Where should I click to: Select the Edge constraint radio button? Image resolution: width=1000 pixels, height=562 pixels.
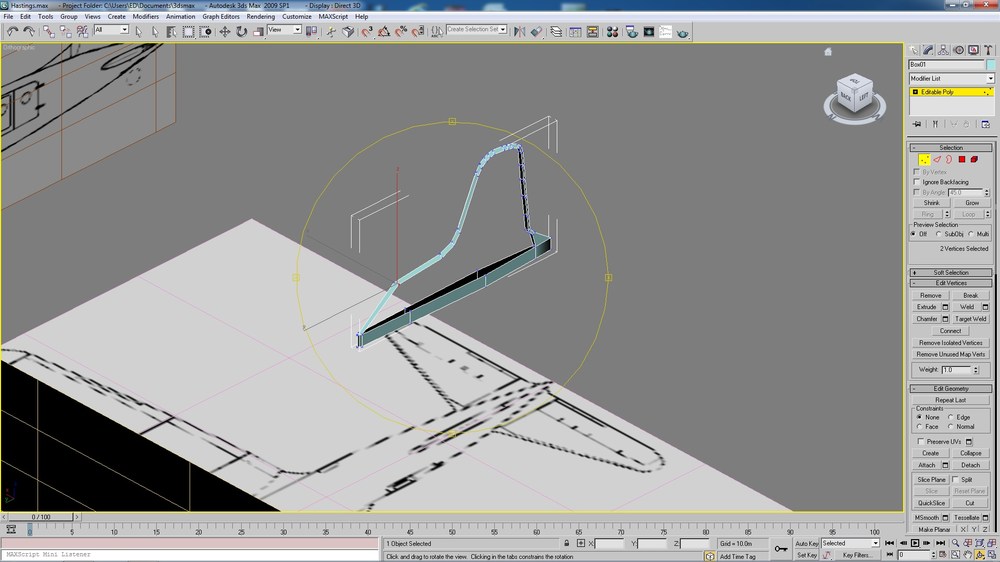[951, 417]
